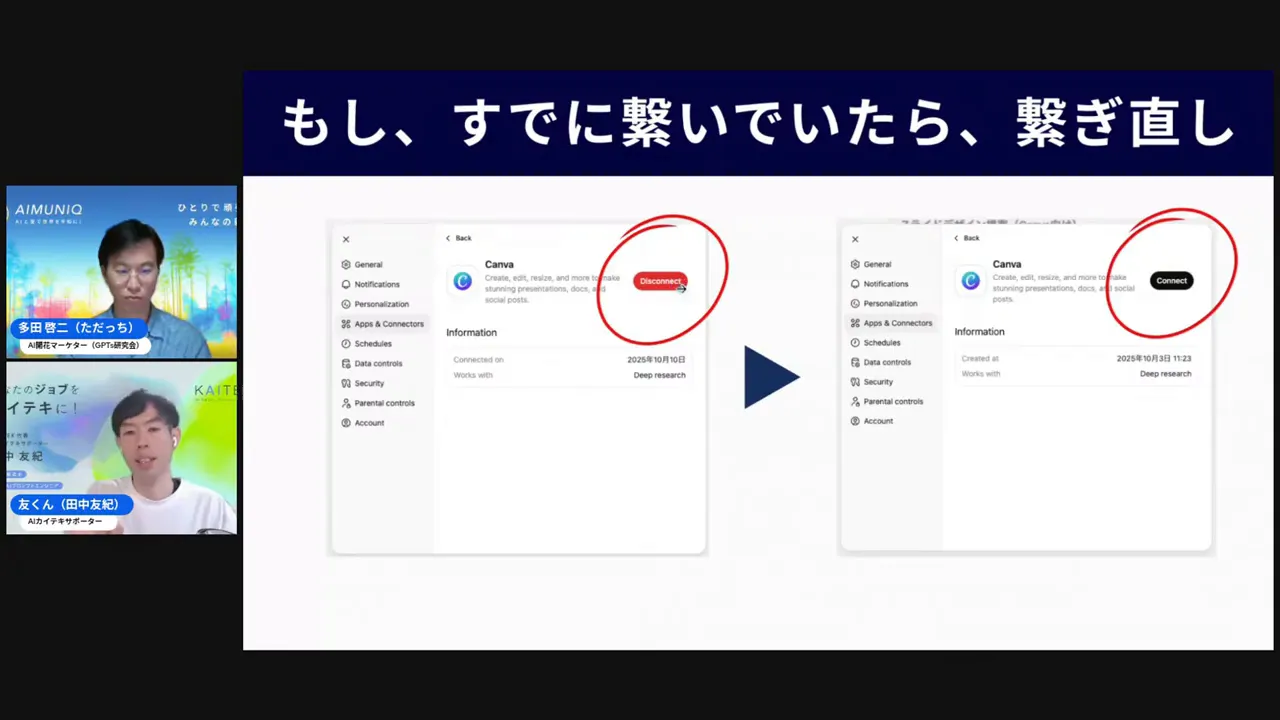Click the "Connected on" label
The width and height of the screenshot is (1280, 720).
pyautogui.click(x=479, y=359)
